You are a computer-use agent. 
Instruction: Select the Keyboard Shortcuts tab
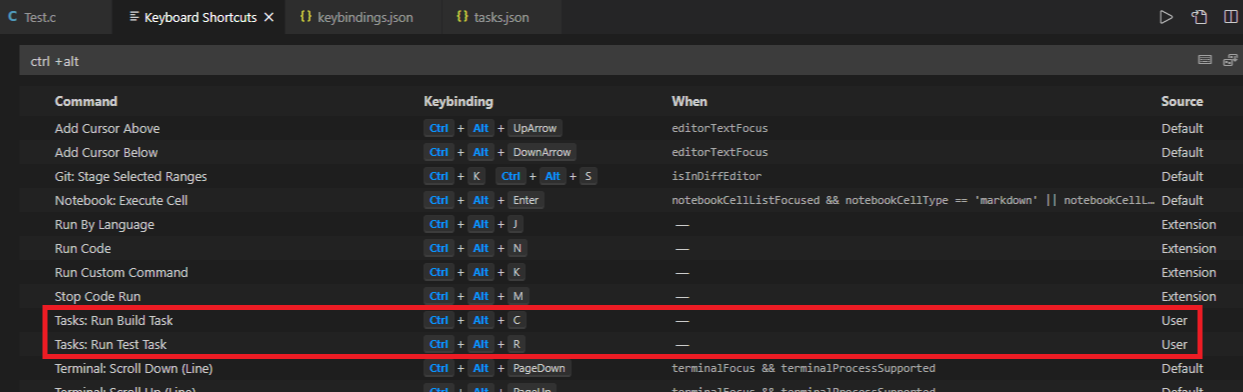200,18
